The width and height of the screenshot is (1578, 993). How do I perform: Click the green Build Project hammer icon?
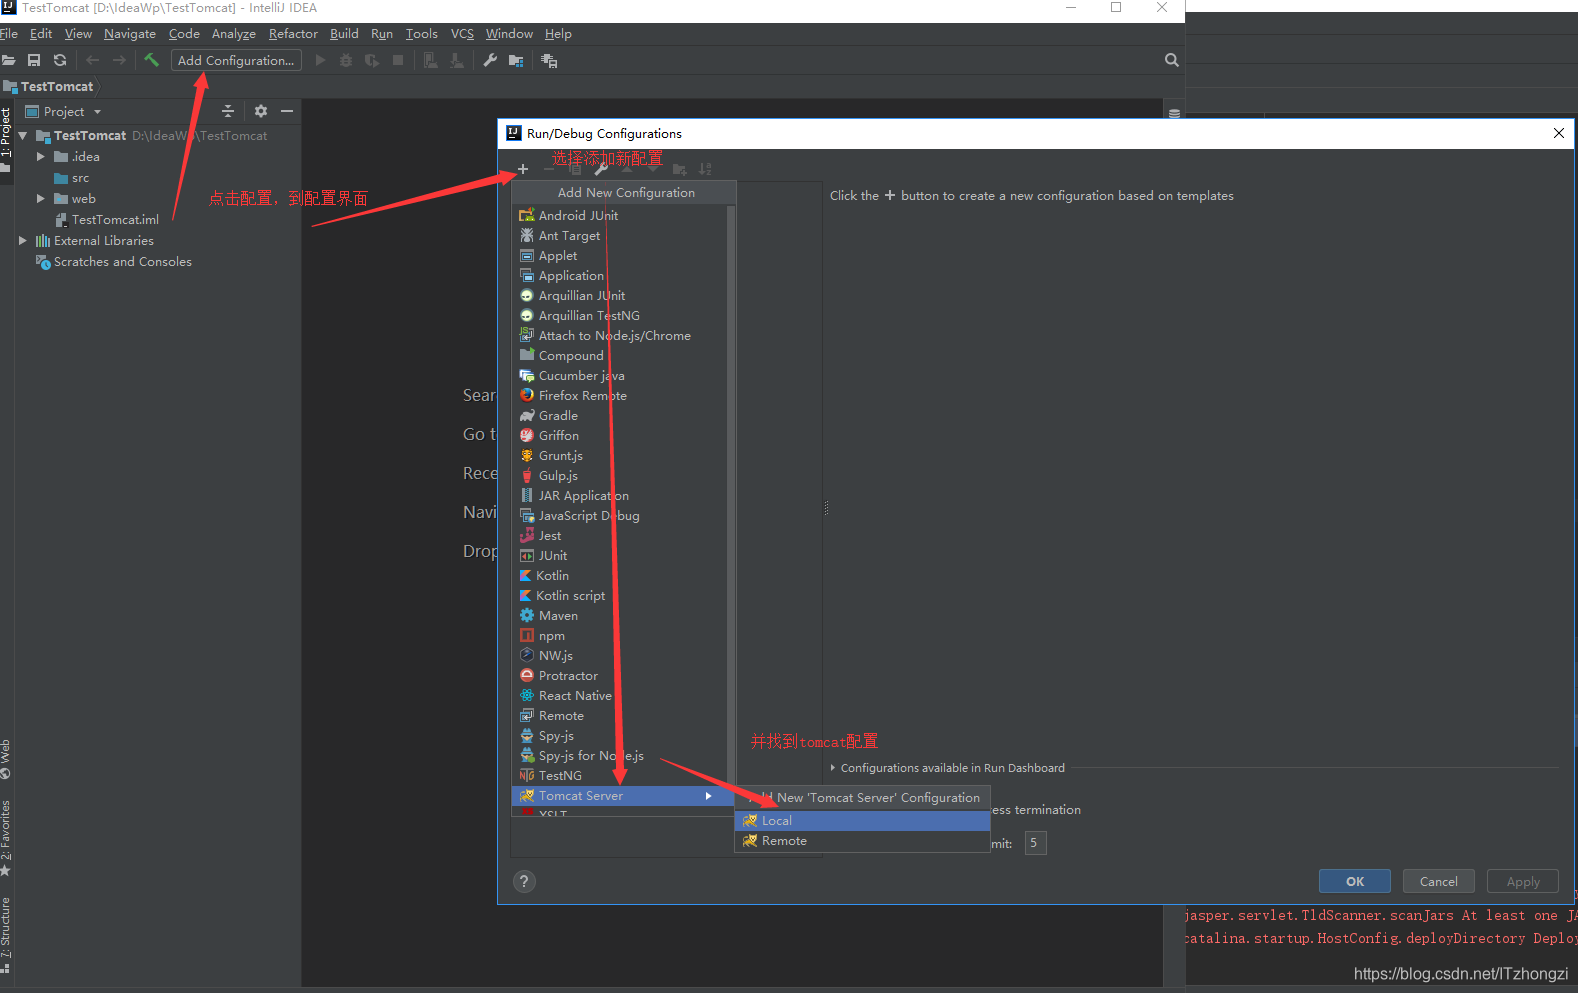(x=151, y=60)
